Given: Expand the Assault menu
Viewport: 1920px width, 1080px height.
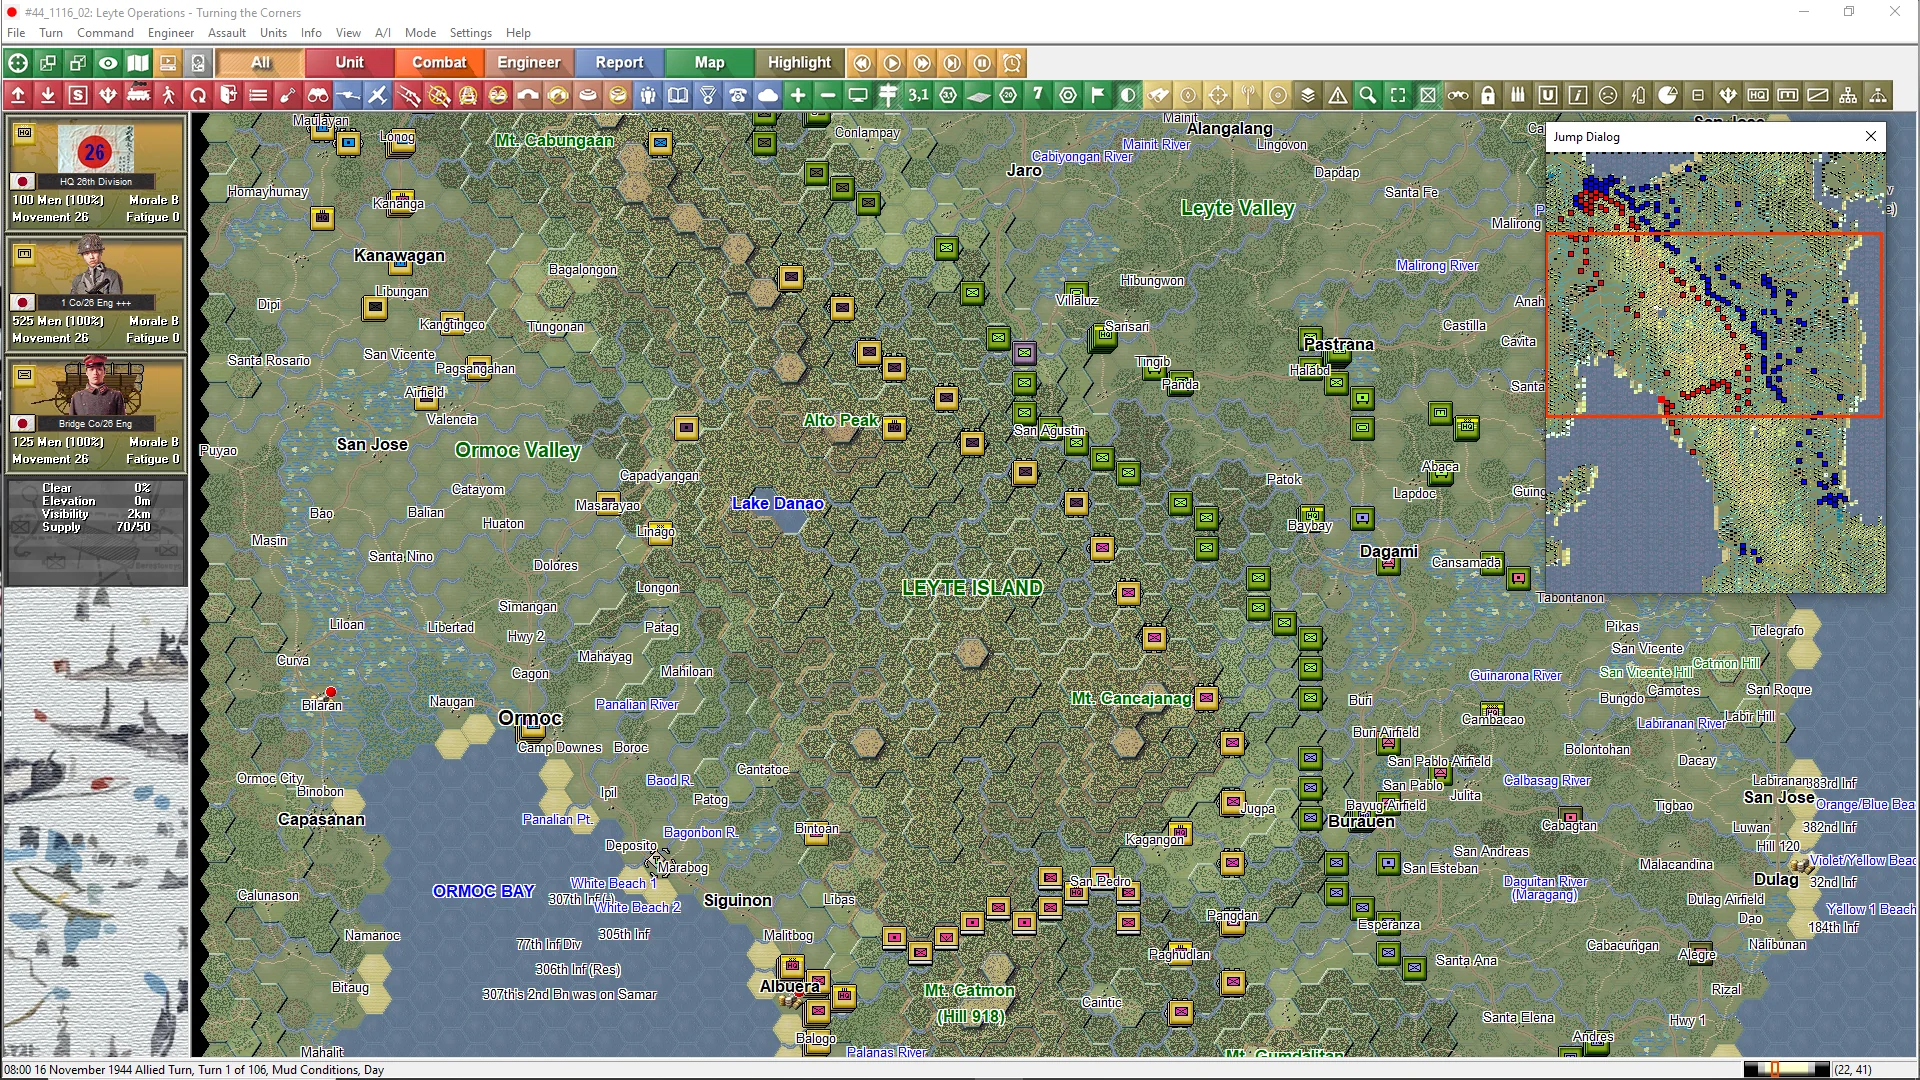Looking at the screenshot, I should [227, 33].
